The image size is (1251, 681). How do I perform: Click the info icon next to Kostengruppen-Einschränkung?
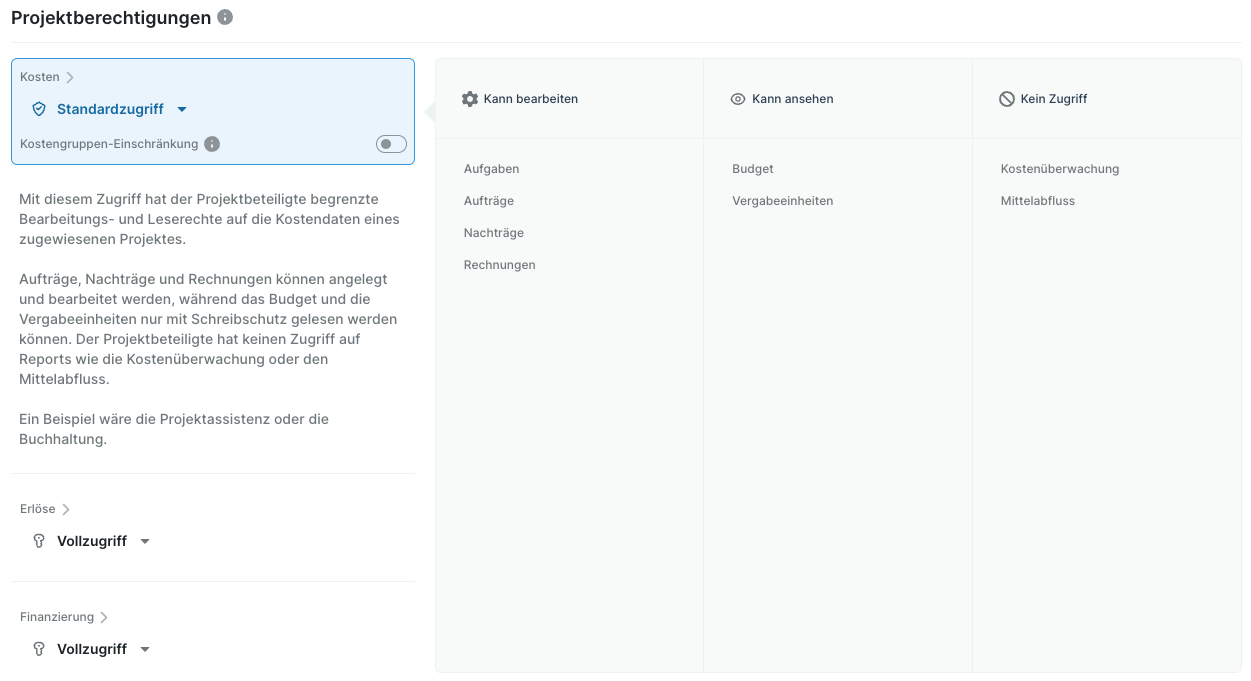(212, 144)
